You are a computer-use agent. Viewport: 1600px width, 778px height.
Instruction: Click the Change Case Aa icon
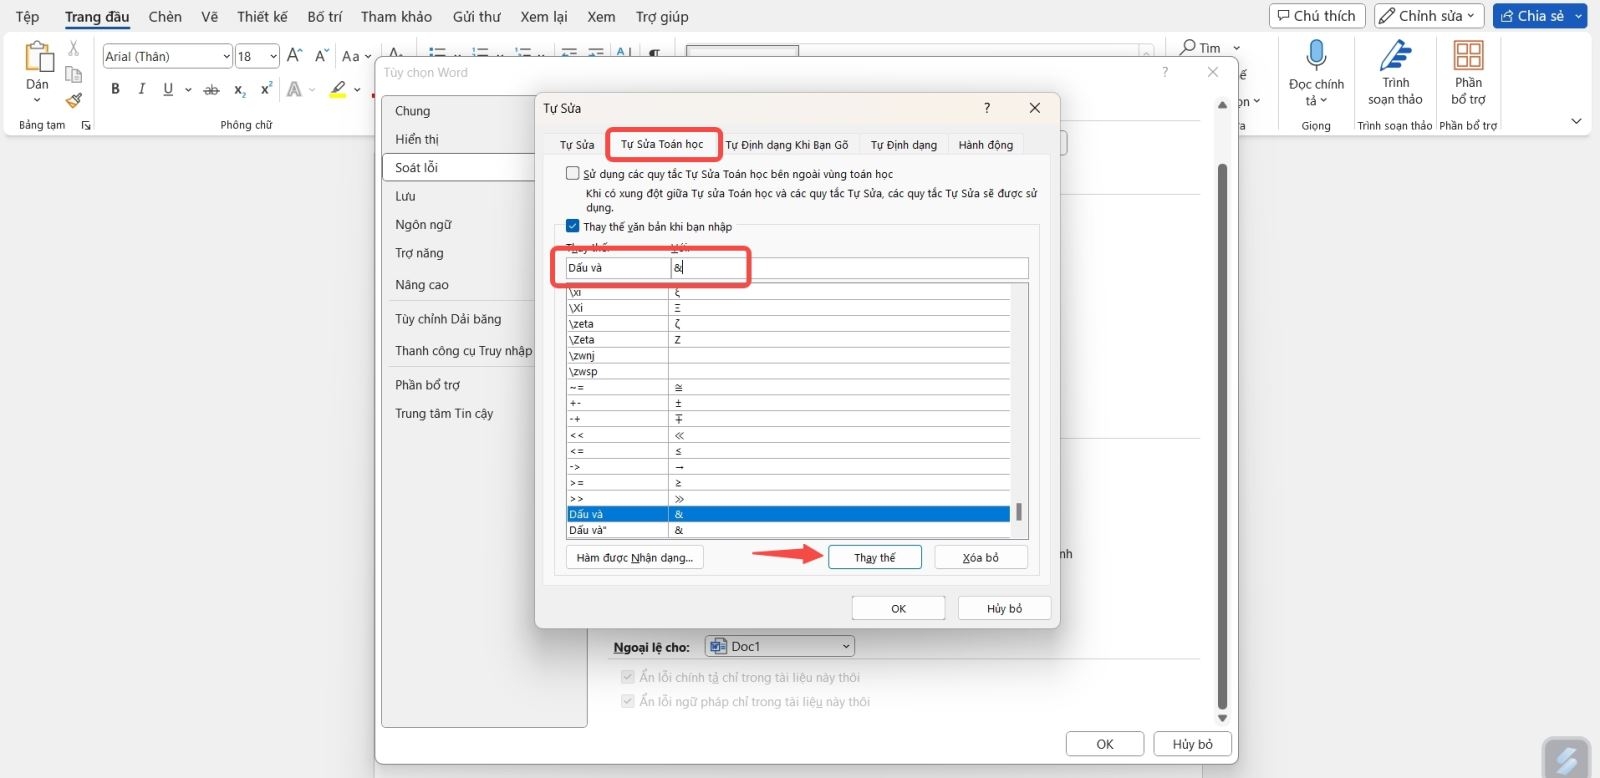[x=351, y=56]
